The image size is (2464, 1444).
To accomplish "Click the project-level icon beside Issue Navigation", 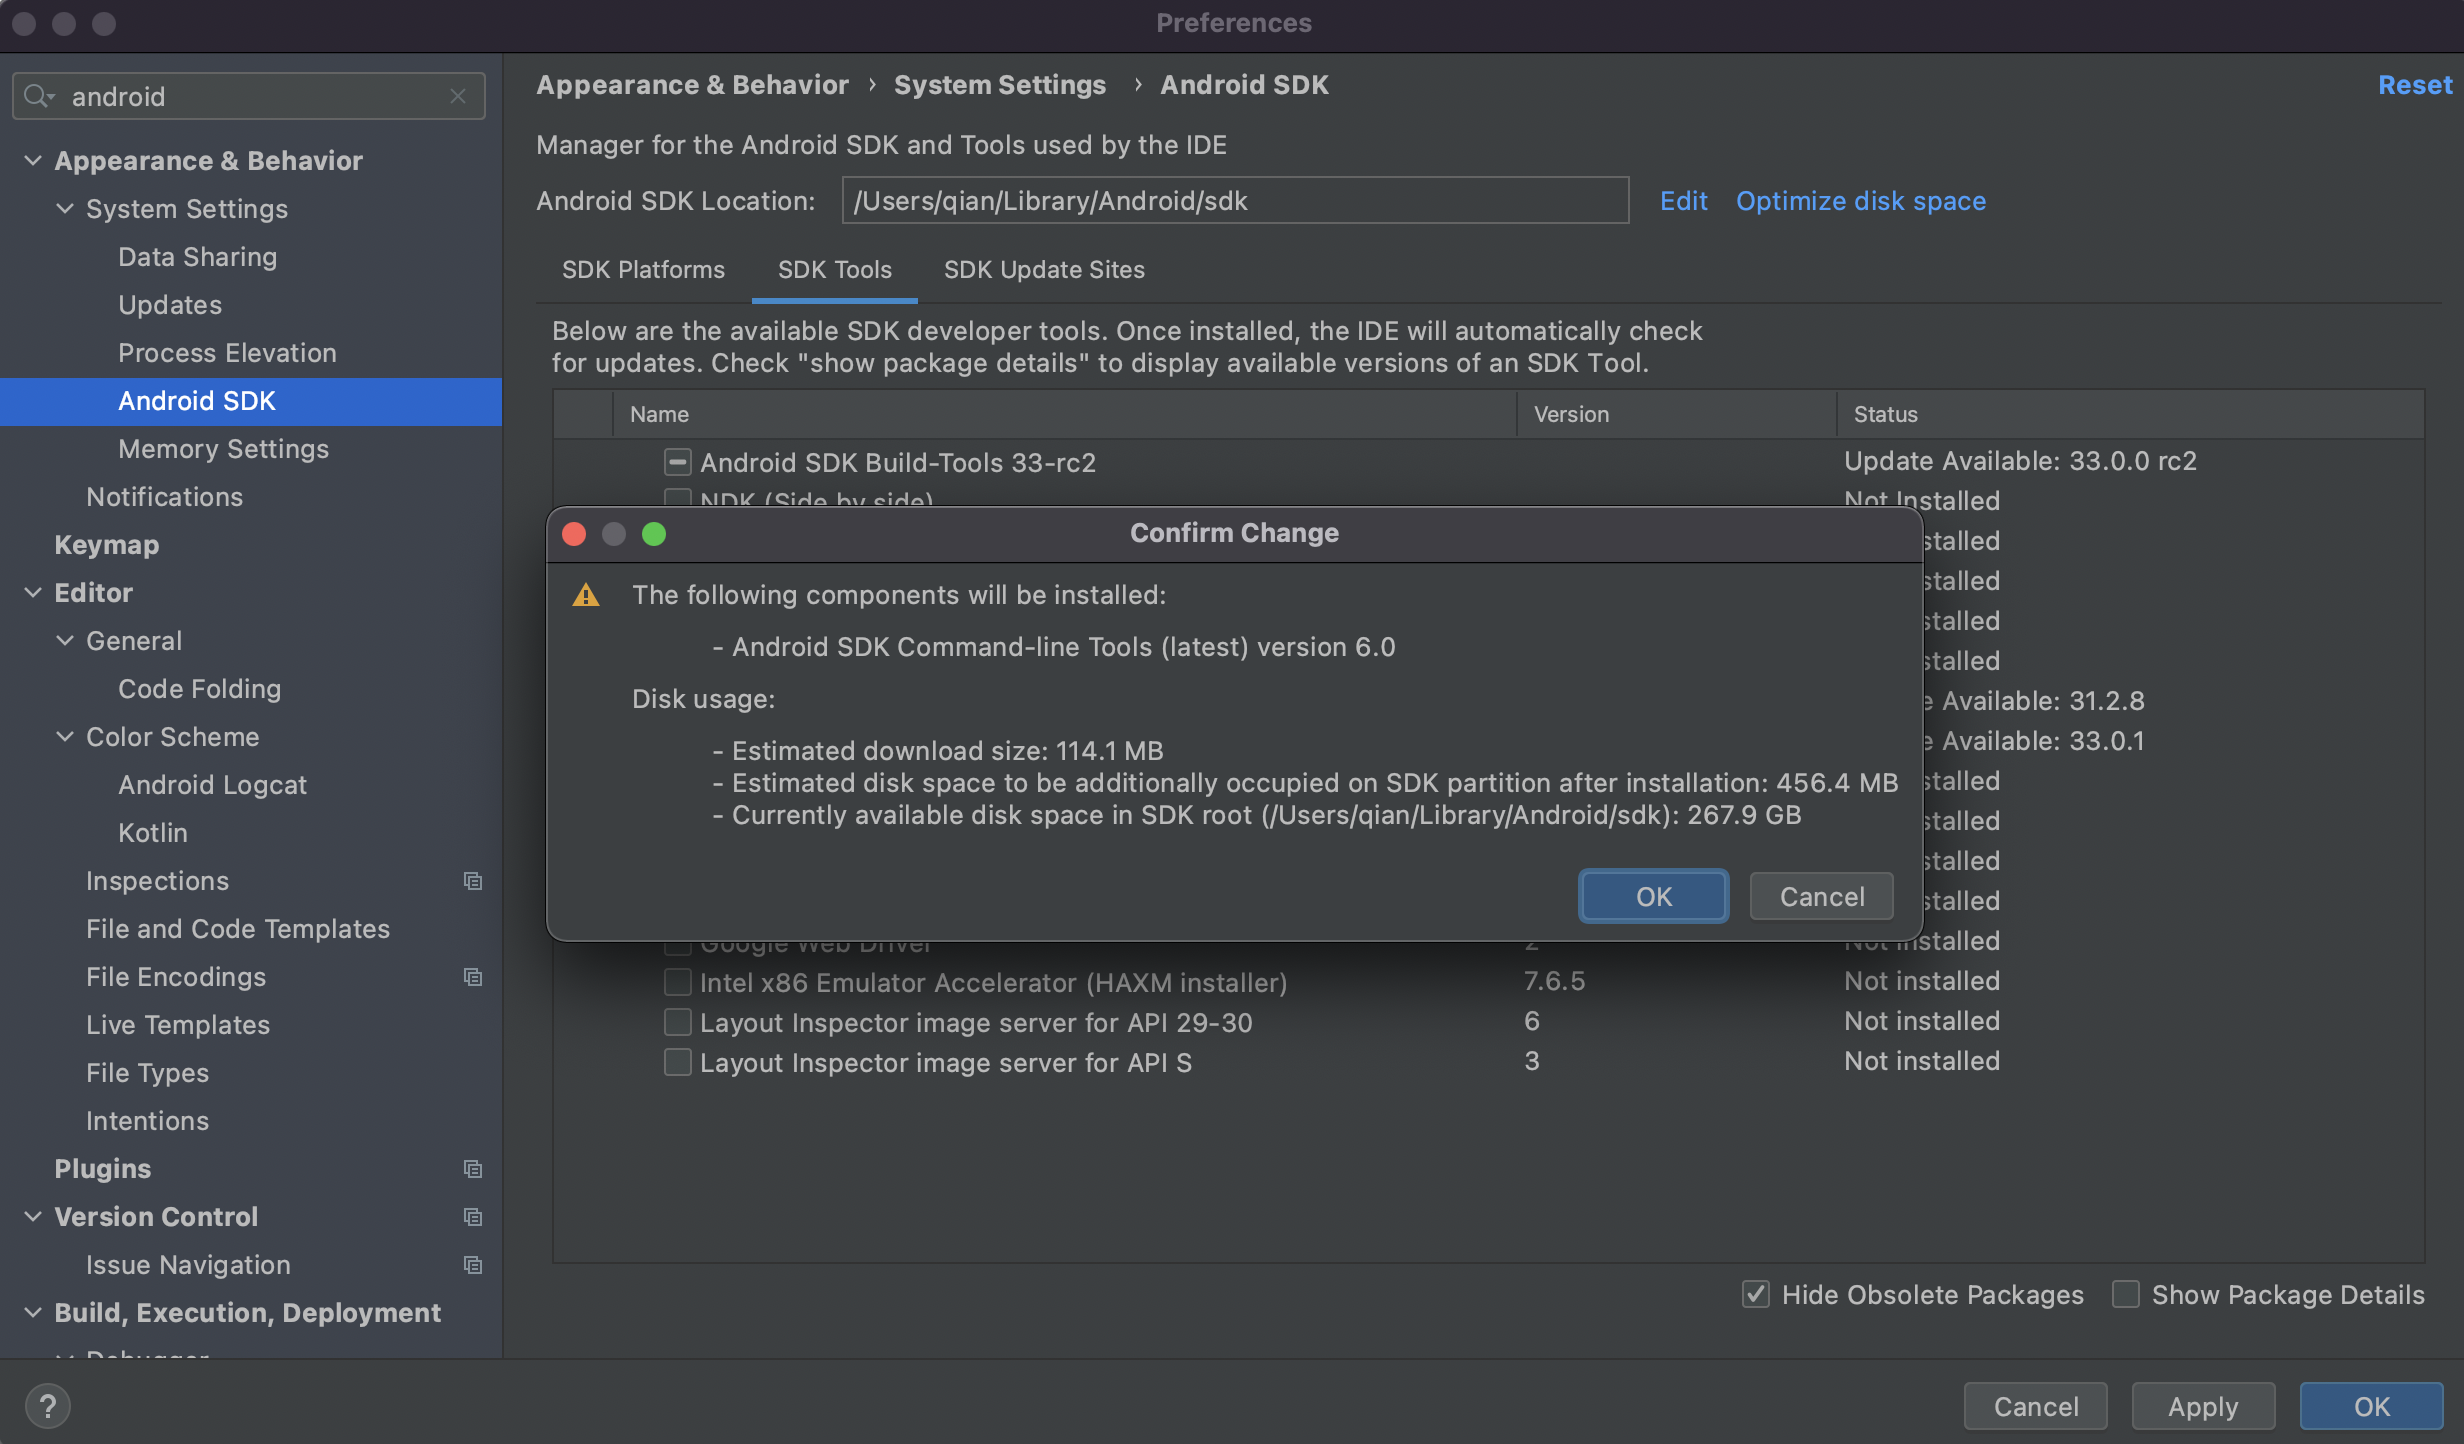I will pos(473,1265).
